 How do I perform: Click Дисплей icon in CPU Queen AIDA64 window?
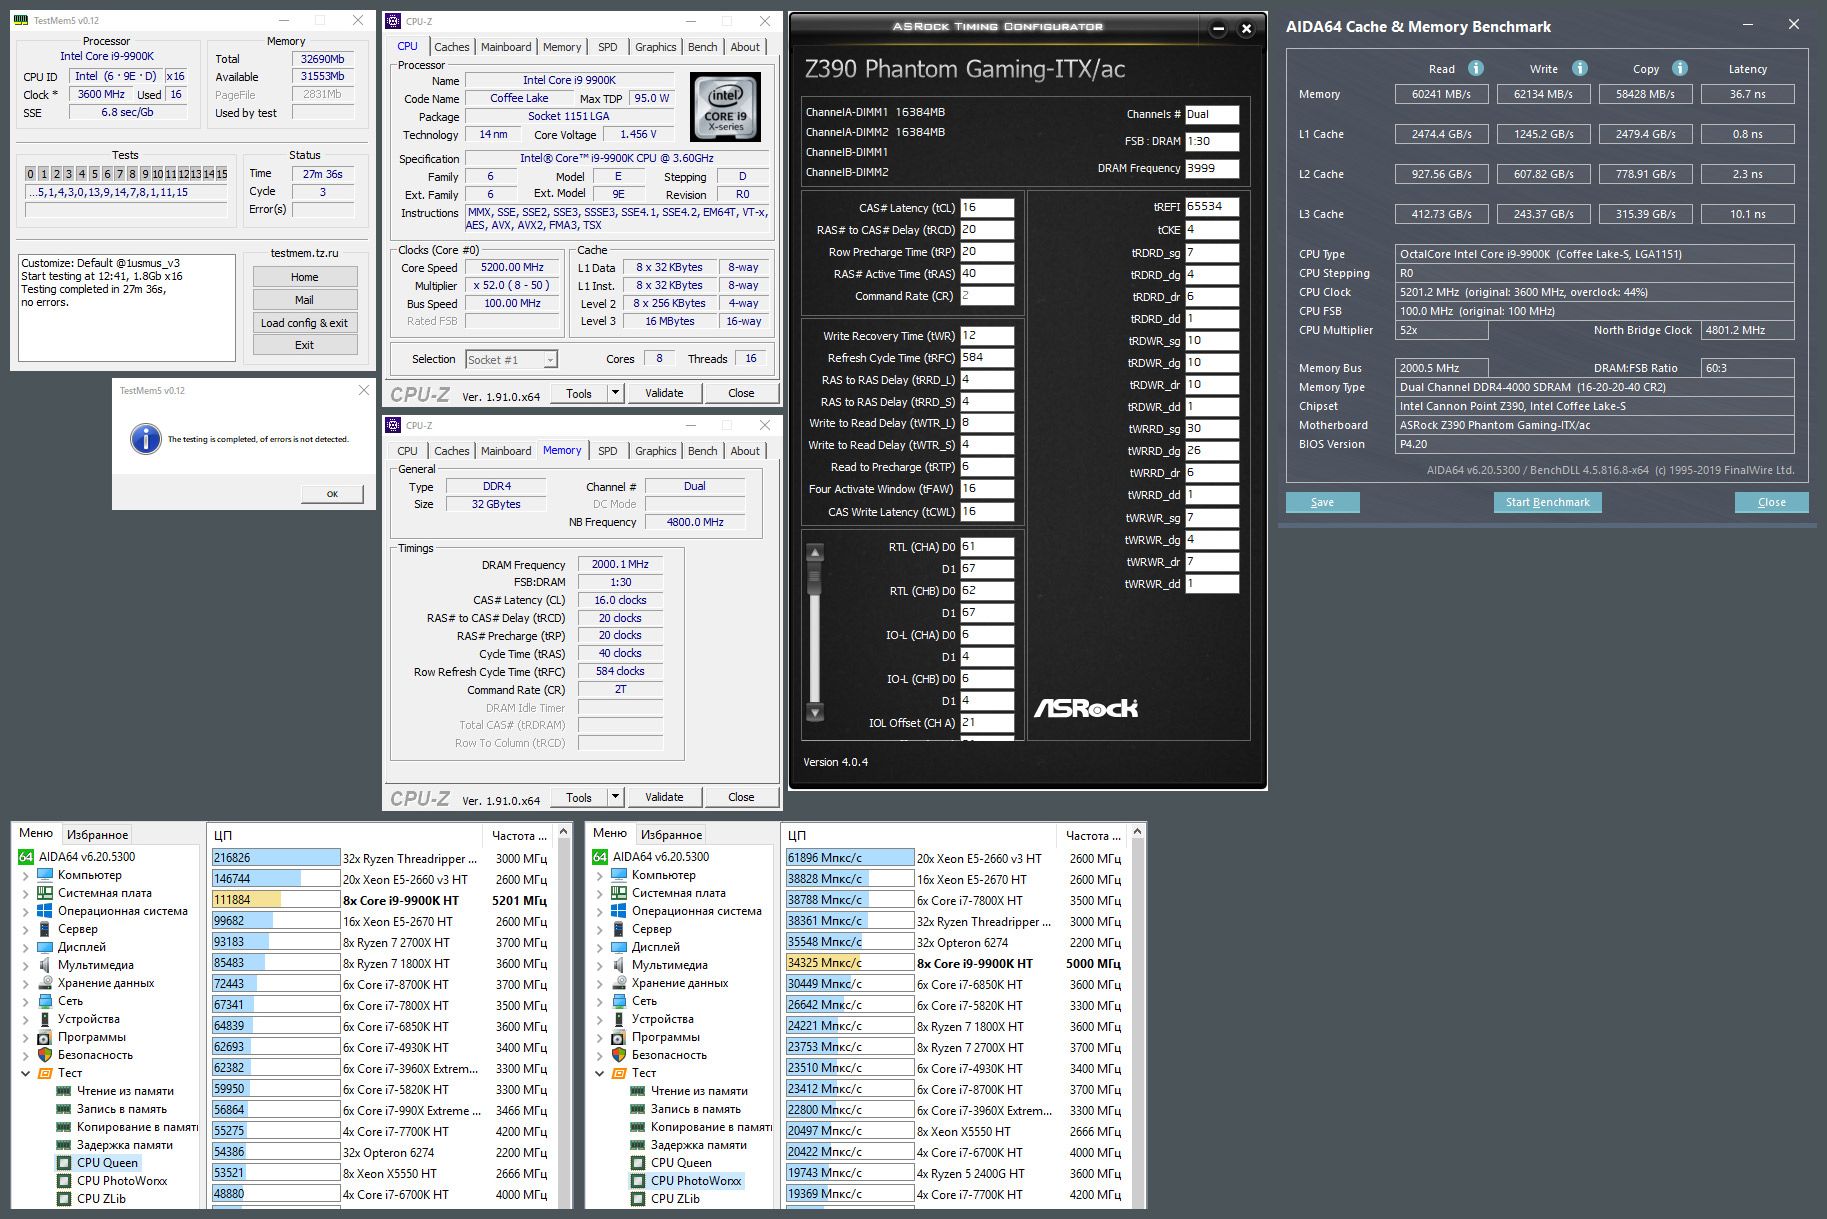click(45, 947)
